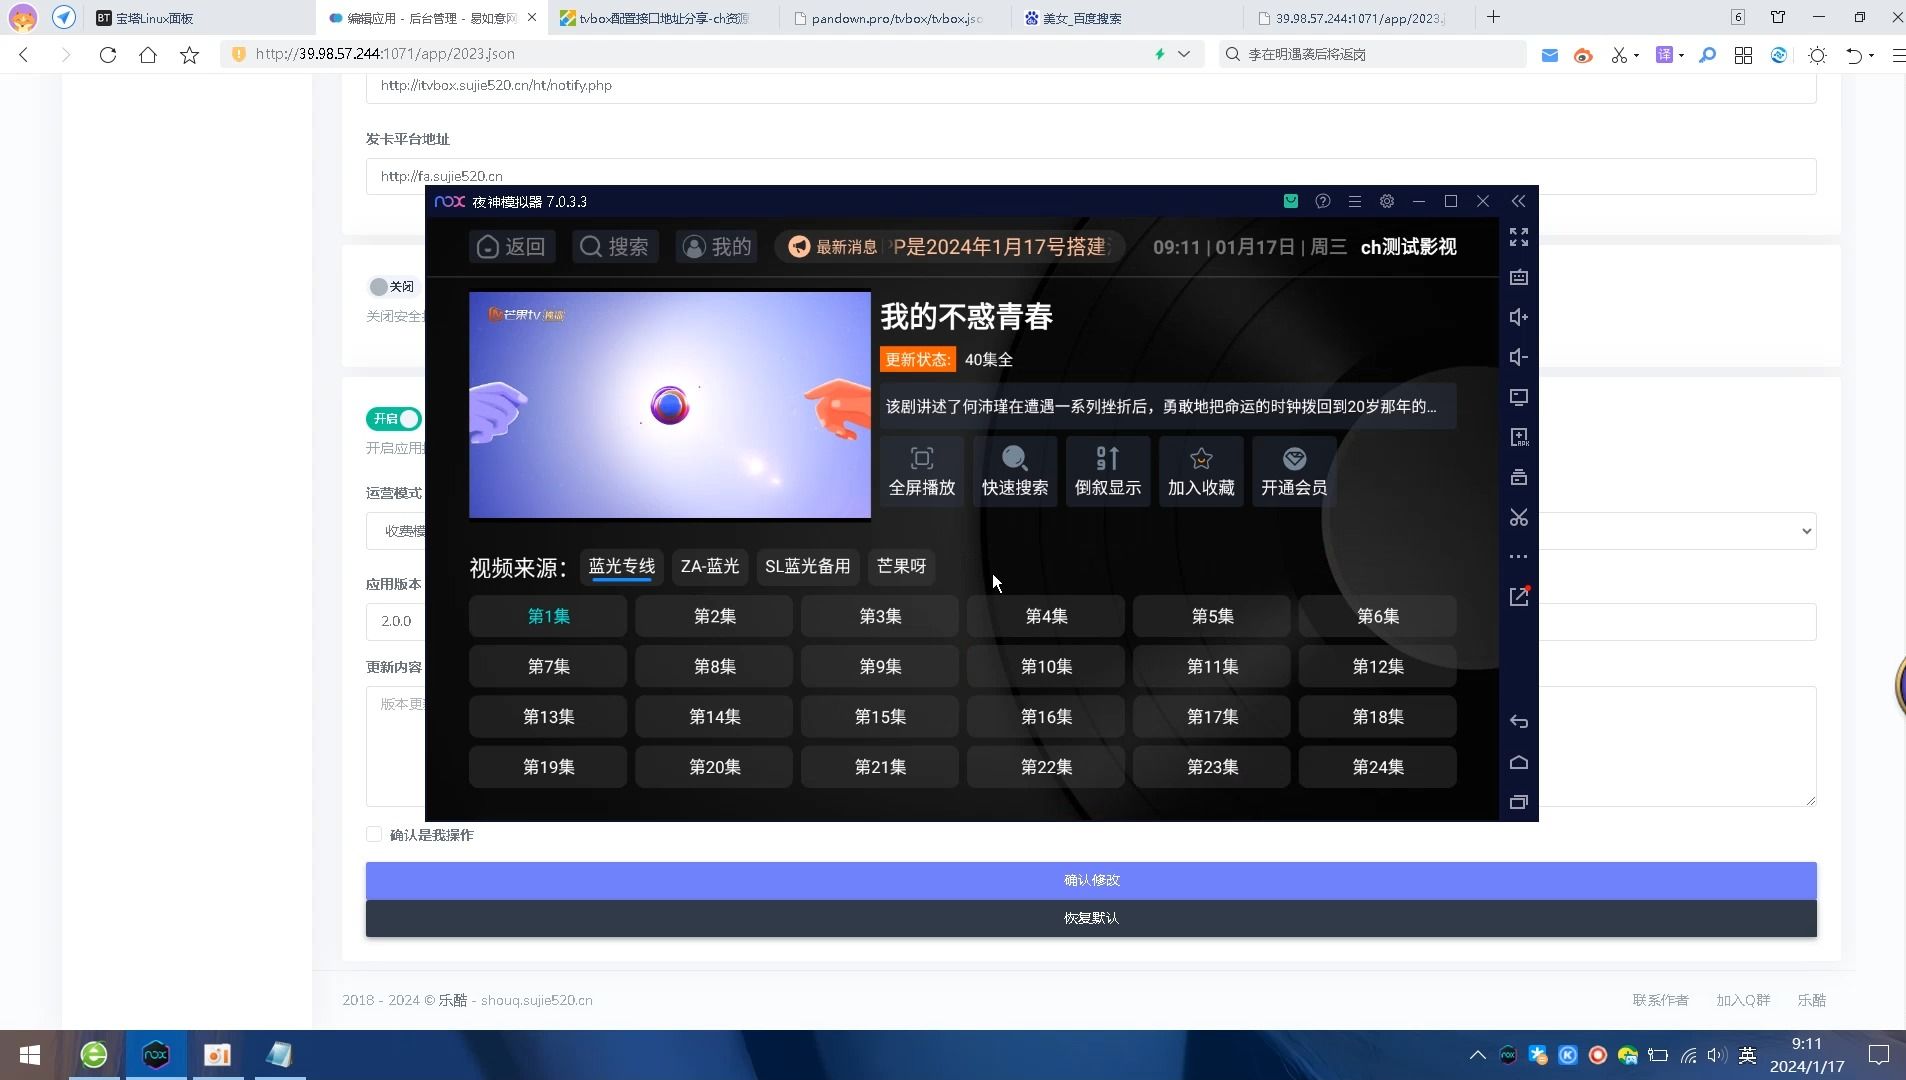Click the Nox volume down icon
The height and width of the screenshot is (1080, 1906).
tap(1518, 357)
